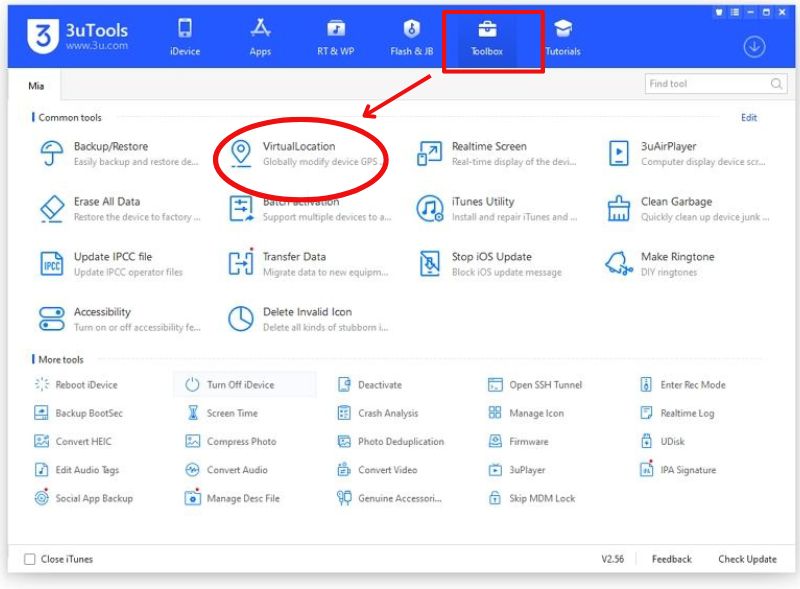Screen dimensions: 800x589
Task: Edit the Common tools list
Action: [748, 117]
